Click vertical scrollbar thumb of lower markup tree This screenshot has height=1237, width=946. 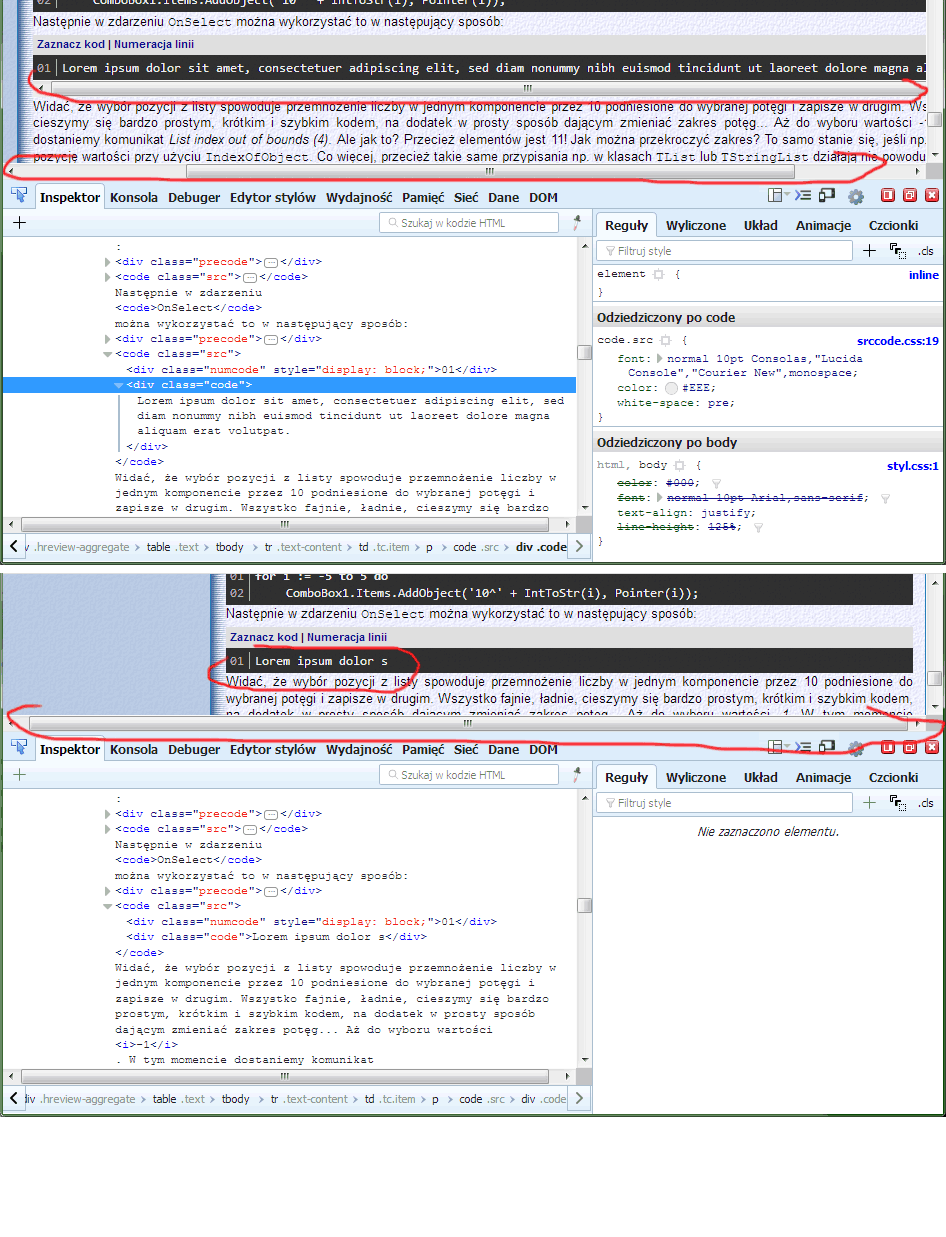tap(585, 904)
